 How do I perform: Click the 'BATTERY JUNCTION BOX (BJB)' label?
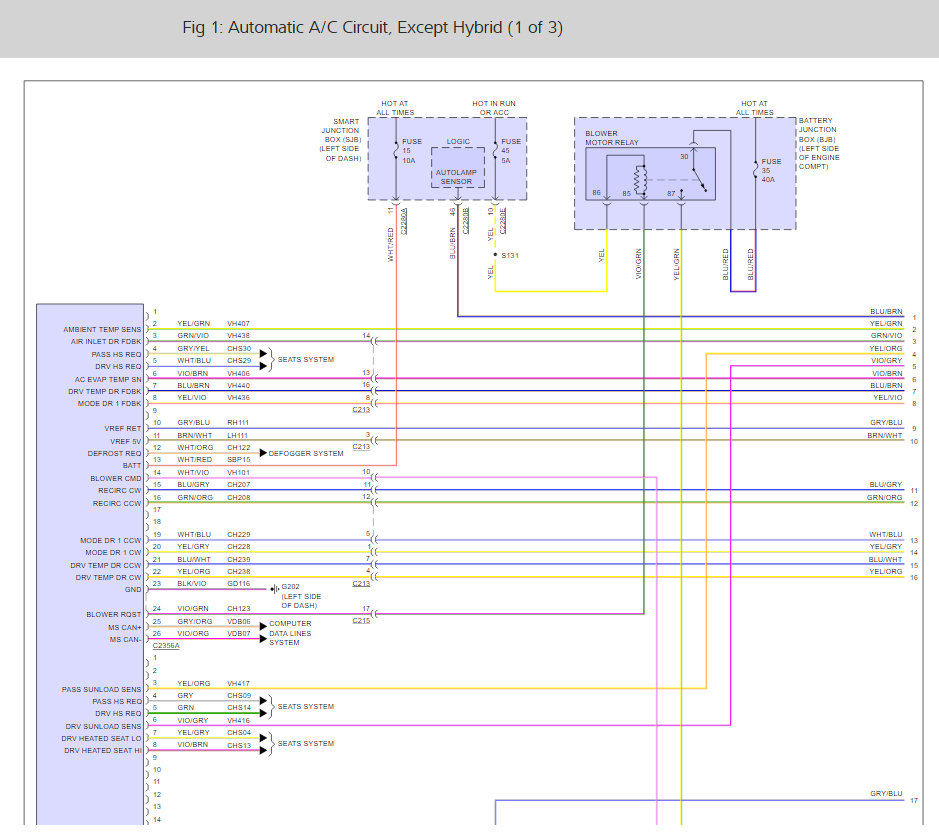pyautogui.click(x=819, y=143)
